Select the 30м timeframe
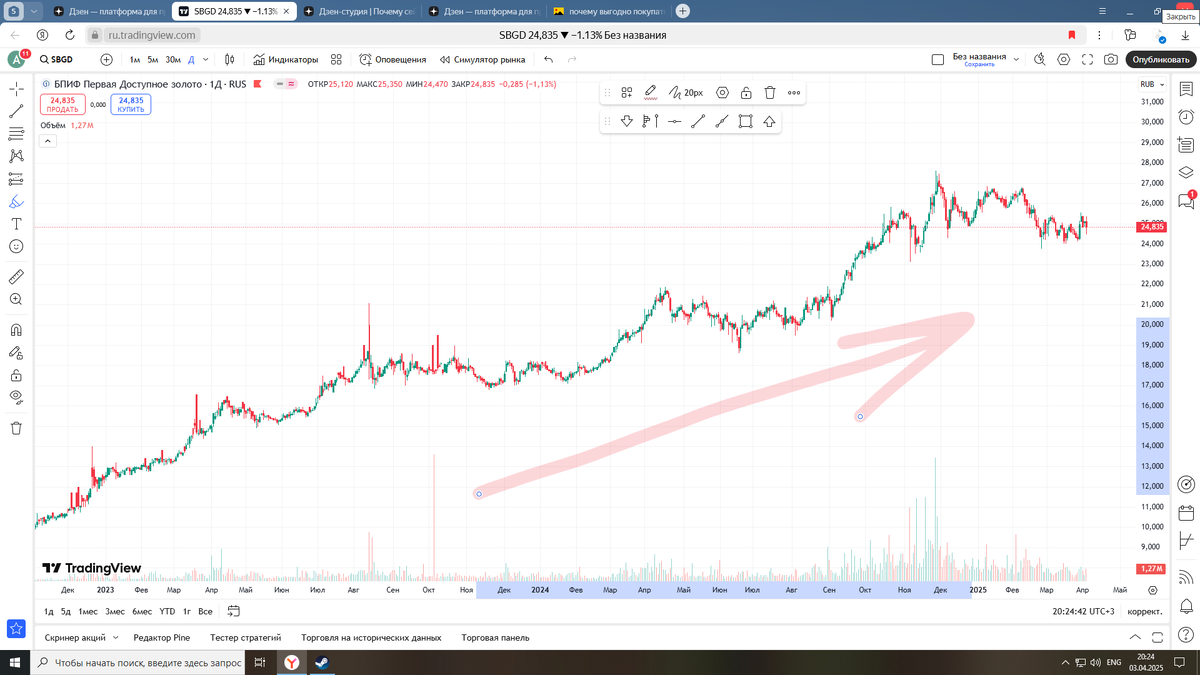Screen dimensions: 1200x675 [173, 59]
